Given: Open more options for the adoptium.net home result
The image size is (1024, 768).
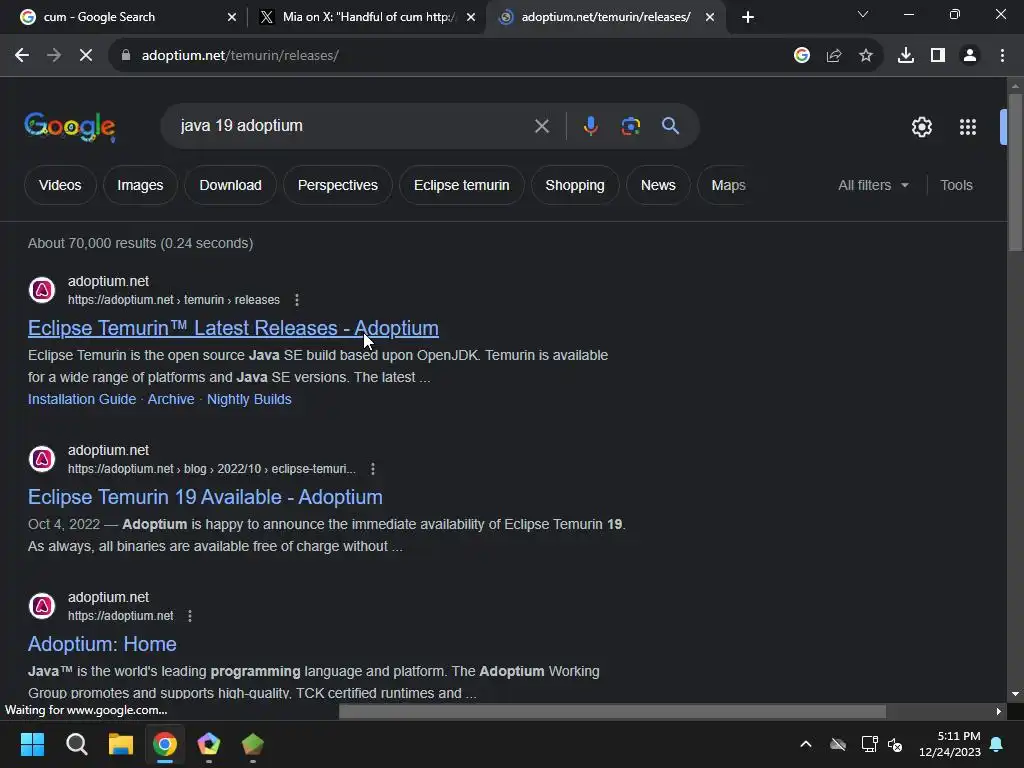Looking at the screenshot, I should (190, 616).
